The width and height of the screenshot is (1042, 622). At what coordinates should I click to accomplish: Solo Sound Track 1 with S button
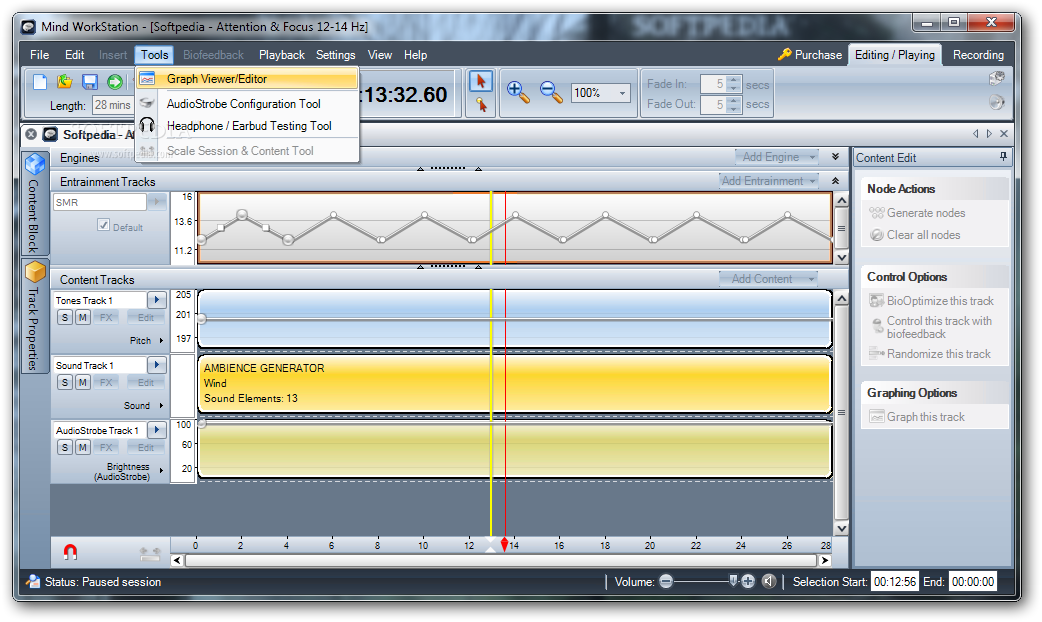pos(64,383)
